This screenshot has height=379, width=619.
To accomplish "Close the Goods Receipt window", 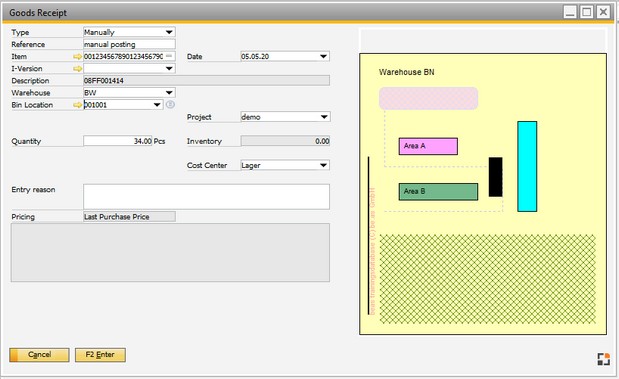I will [x=603, y=12].
